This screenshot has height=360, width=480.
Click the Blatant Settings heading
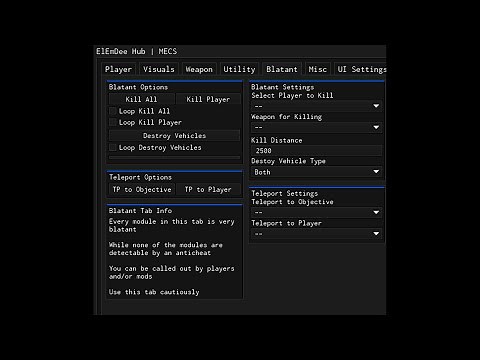pos(283,87)
